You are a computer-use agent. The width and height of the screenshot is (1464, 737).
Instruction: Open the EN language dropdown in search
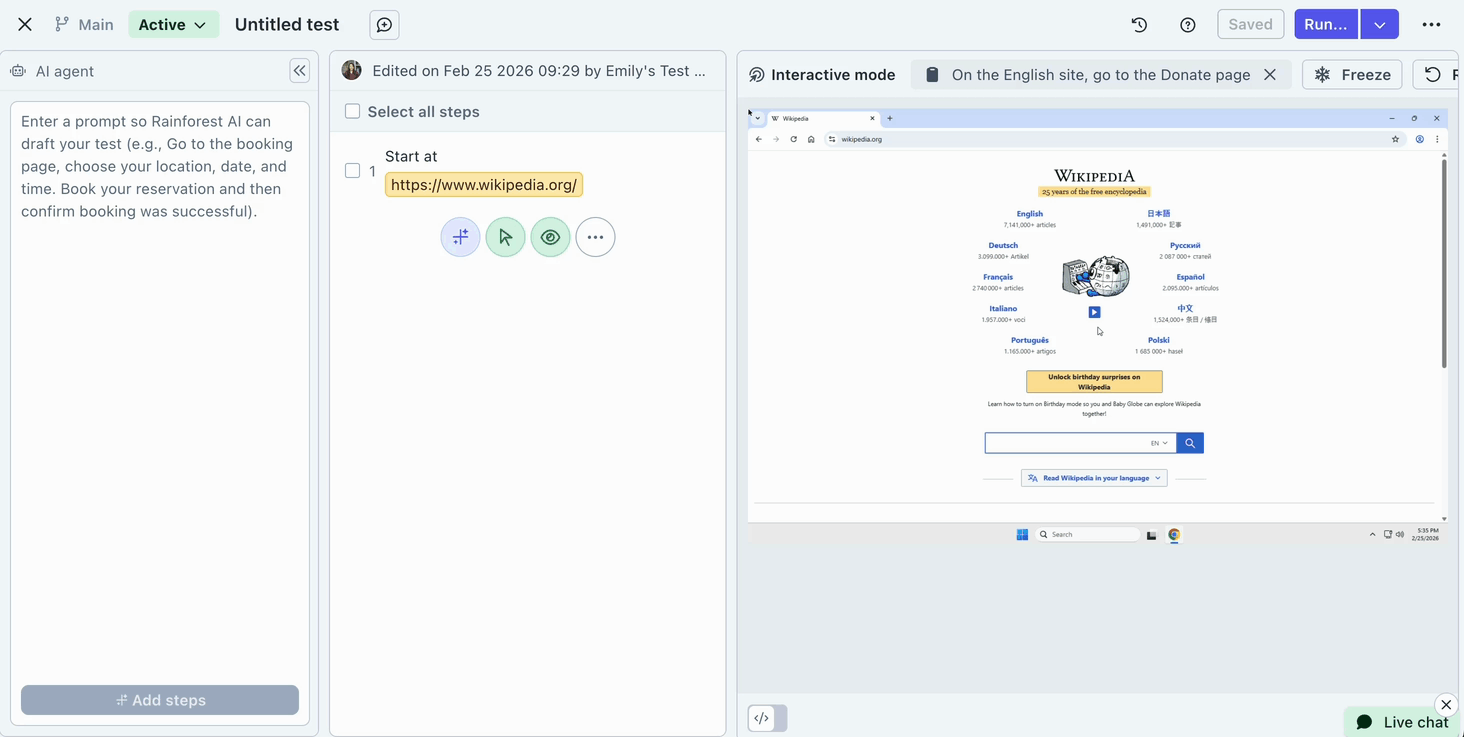point(1159,443)
